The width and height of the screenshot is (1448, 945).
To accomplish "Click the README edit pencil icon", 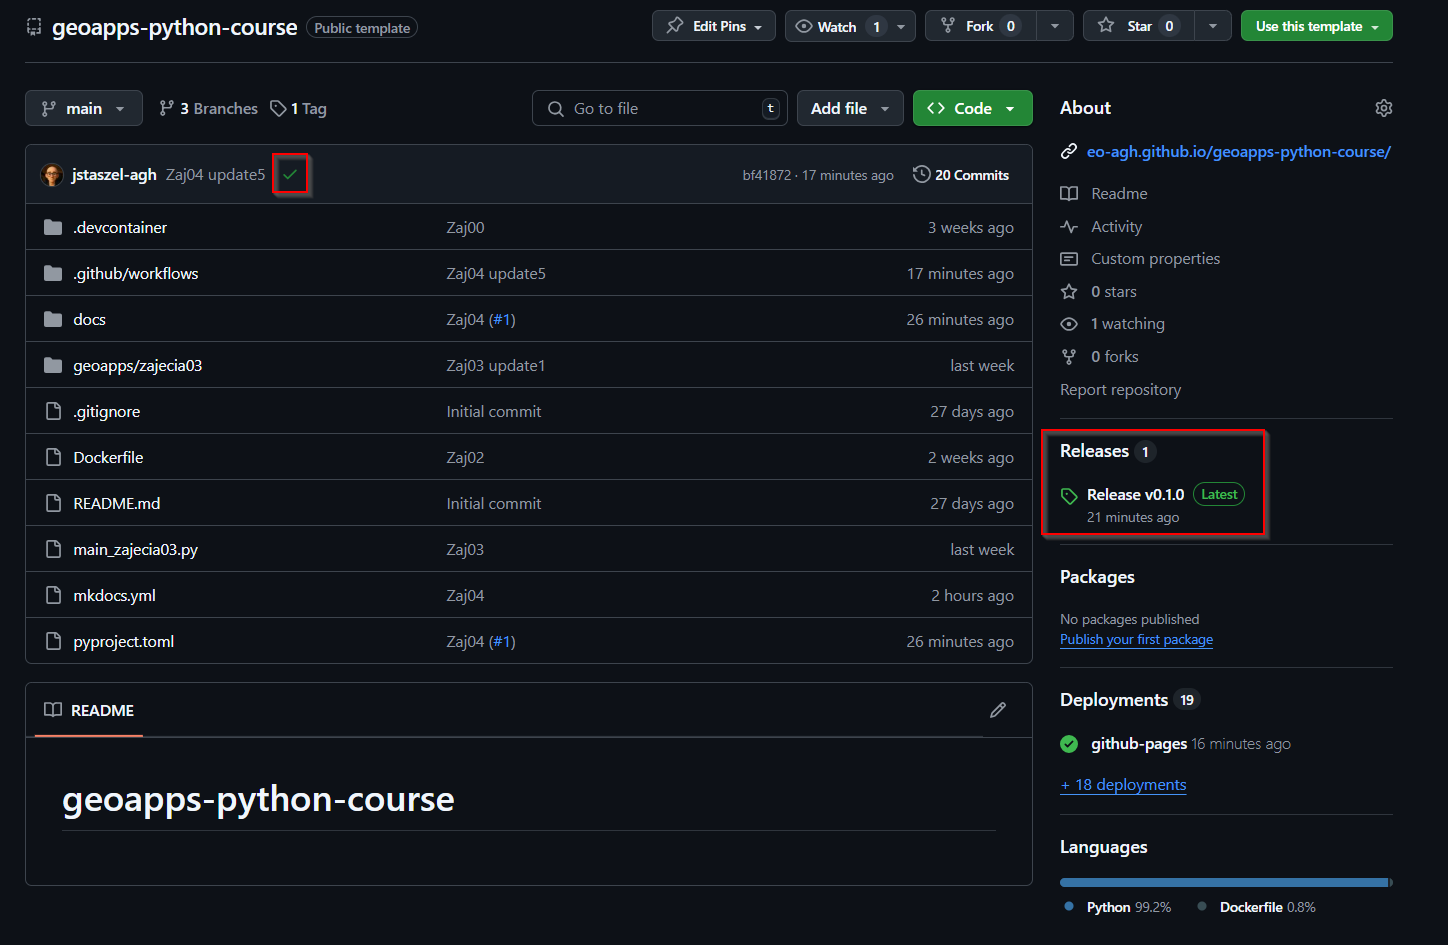I will tap(998, 710).
